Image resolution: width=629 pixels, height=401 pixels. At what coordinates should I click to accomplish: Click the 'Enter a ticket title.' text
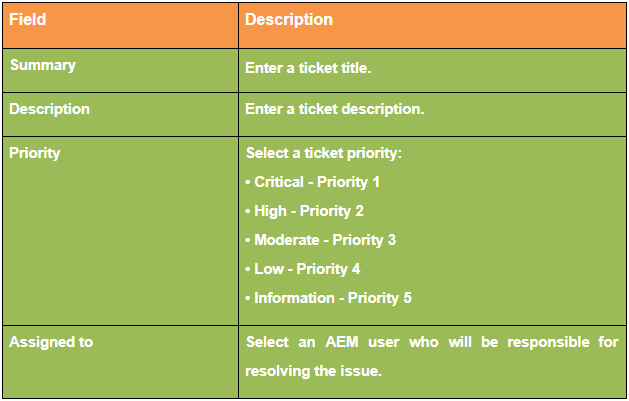(x=308, y=69)
